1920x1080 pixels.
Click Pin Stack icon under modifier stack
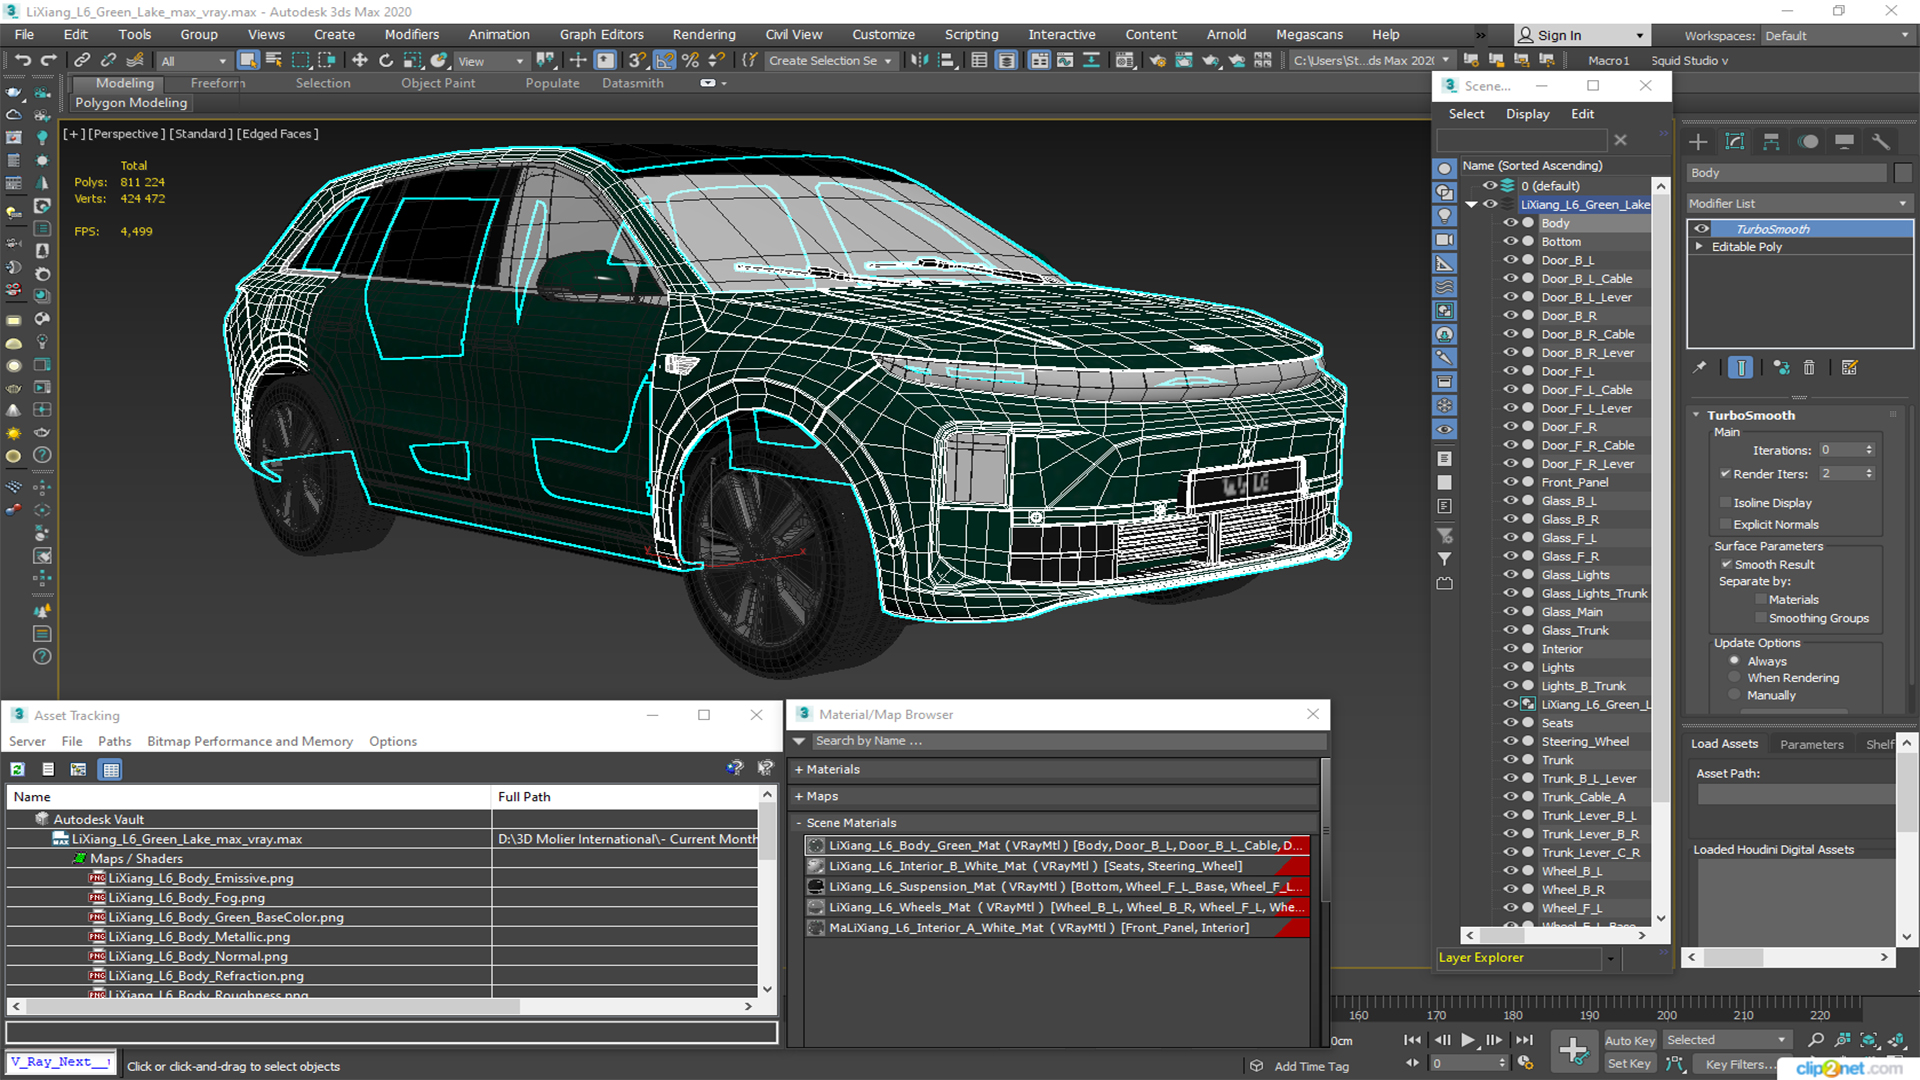pyautogui.click(x=1700, y=368)
